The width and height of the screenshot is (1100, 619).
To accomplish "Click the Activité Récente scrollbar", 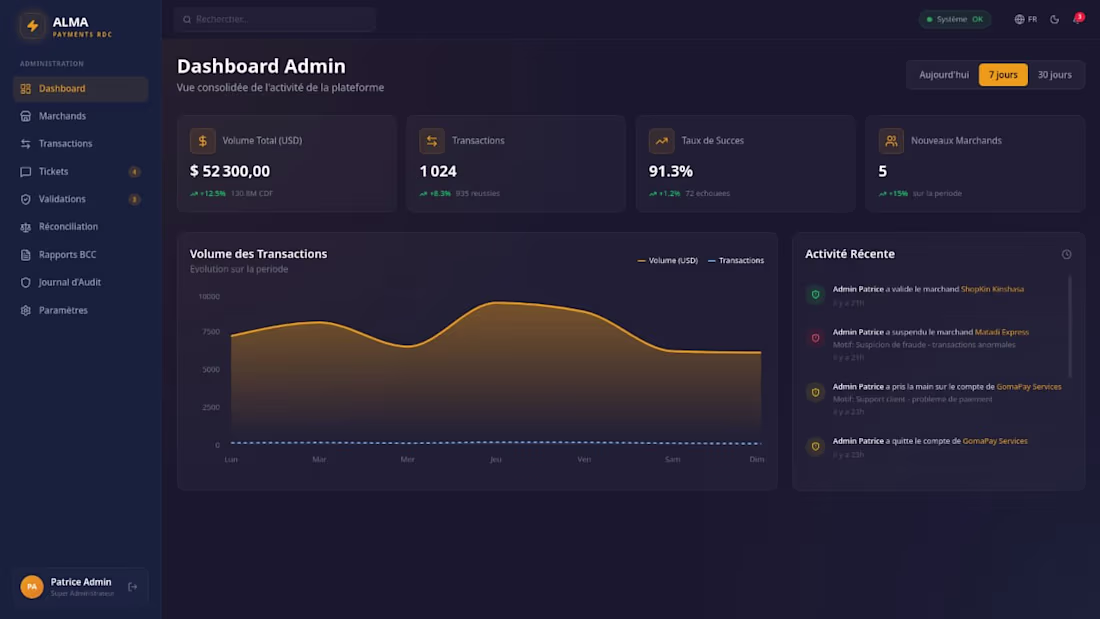I will (x=1070, y=327).
